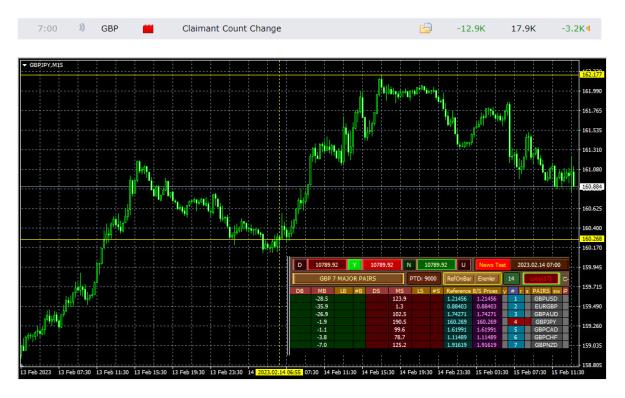Click the GBPUSD pair label
Screen dimensions: 625x398
coord(546,299)
